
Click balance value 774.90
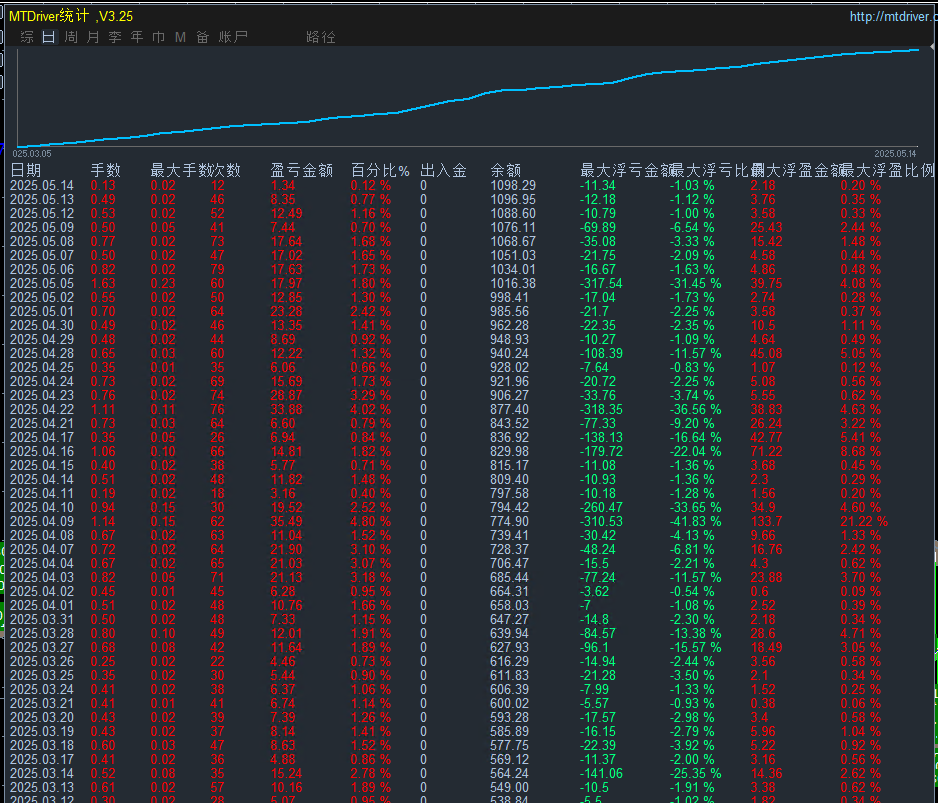[510, 521]
